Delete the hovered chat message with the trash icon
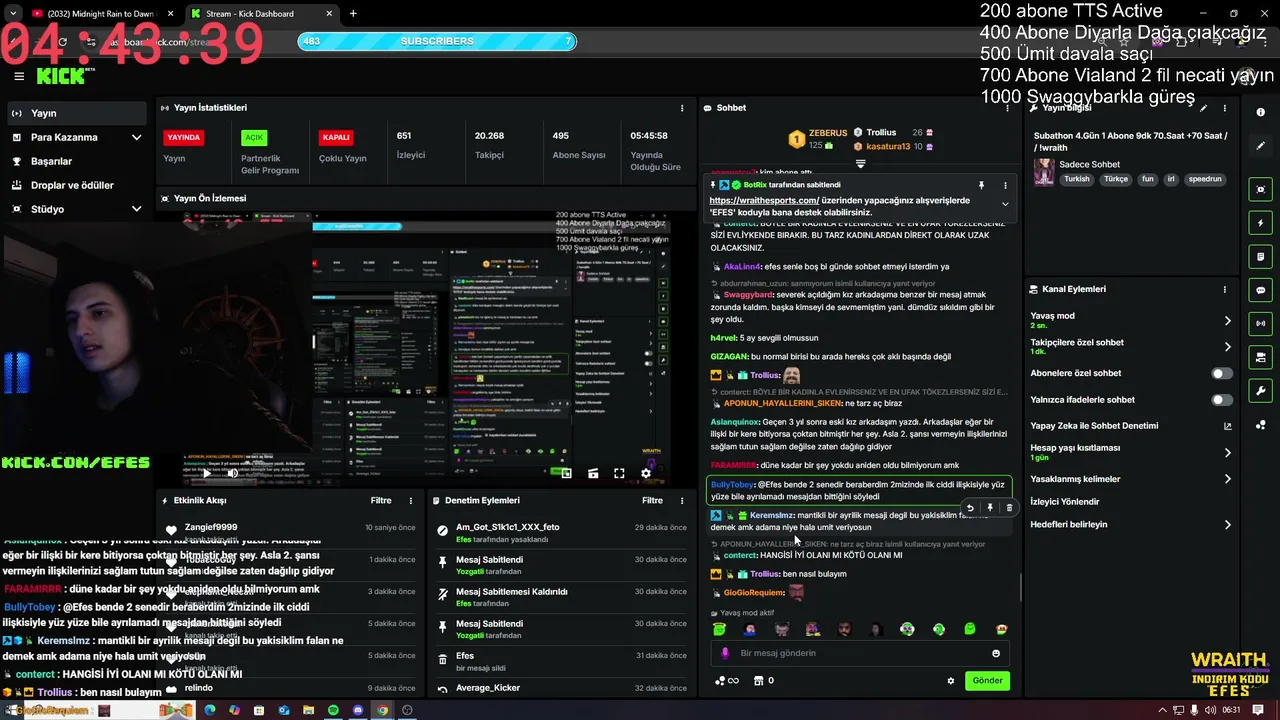The height and width of the screenshot is (720, 1280). point(1008,508)
